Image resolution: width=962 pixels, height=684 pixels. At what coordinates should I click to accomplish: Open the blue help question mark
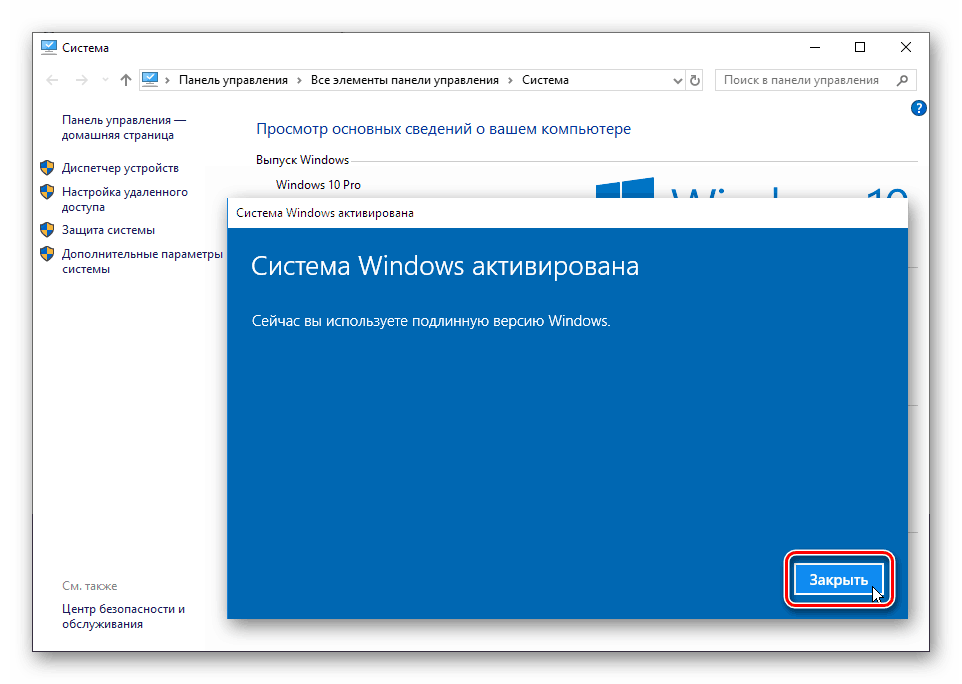(x=919, y=107)
